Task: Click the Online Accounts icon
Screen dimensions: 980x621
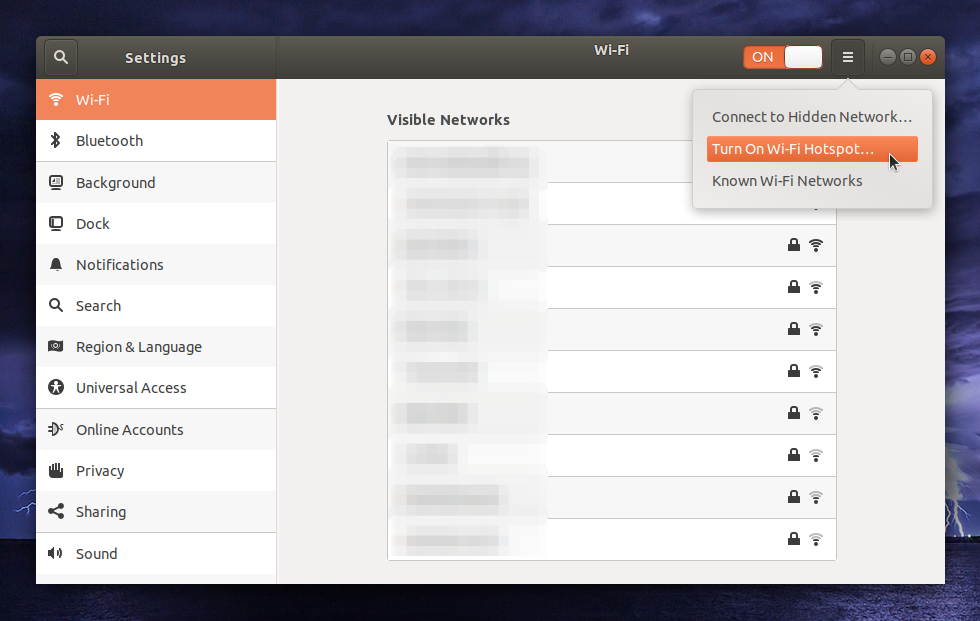Action: coord(56,429)
